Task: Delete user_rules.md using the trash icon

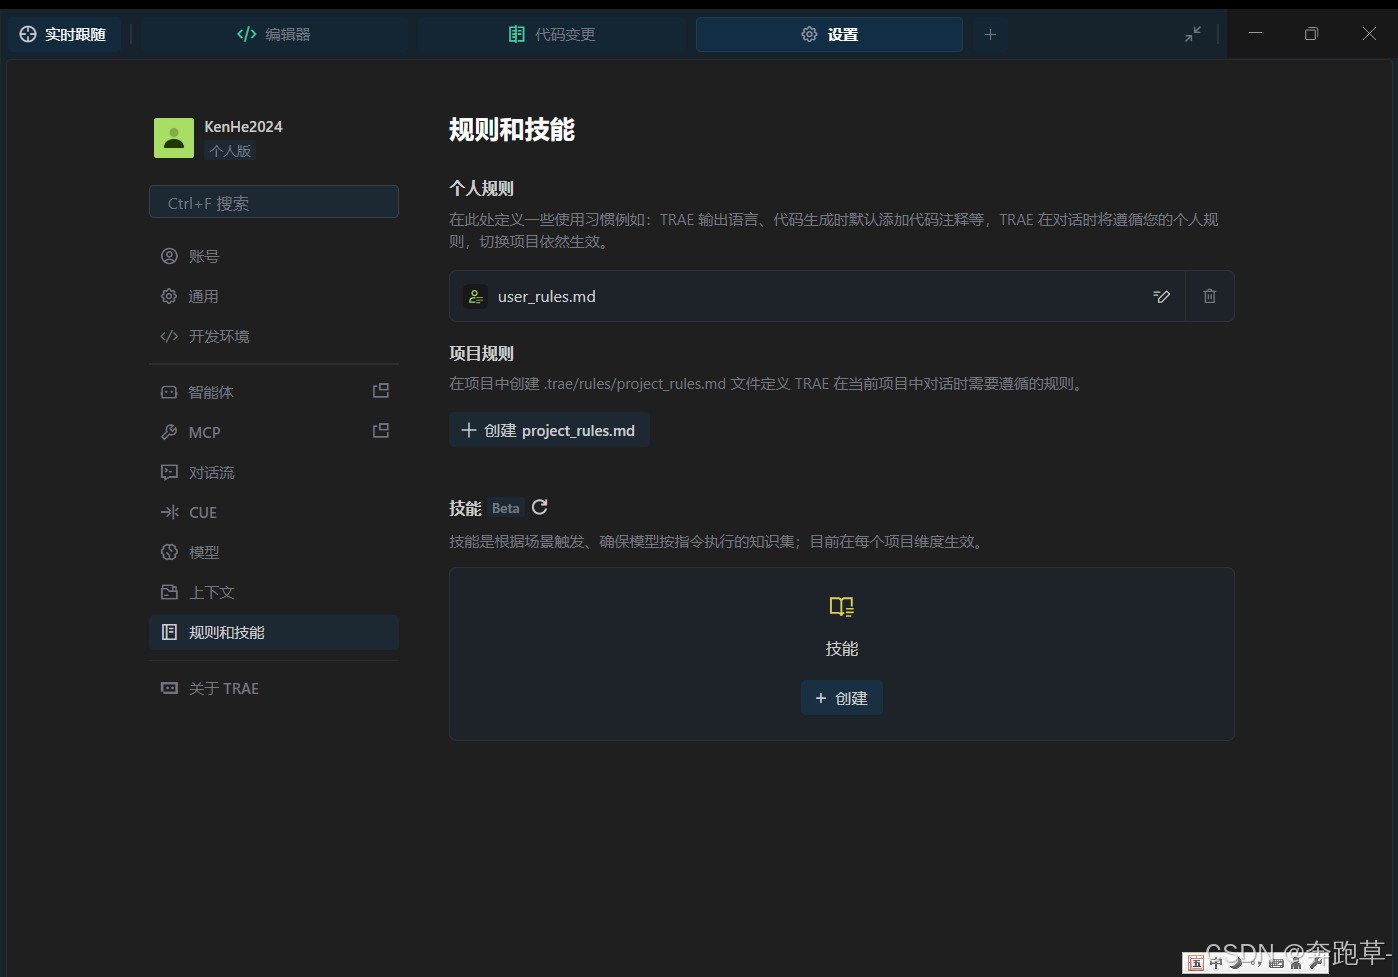Action: tap(1209, 296)
